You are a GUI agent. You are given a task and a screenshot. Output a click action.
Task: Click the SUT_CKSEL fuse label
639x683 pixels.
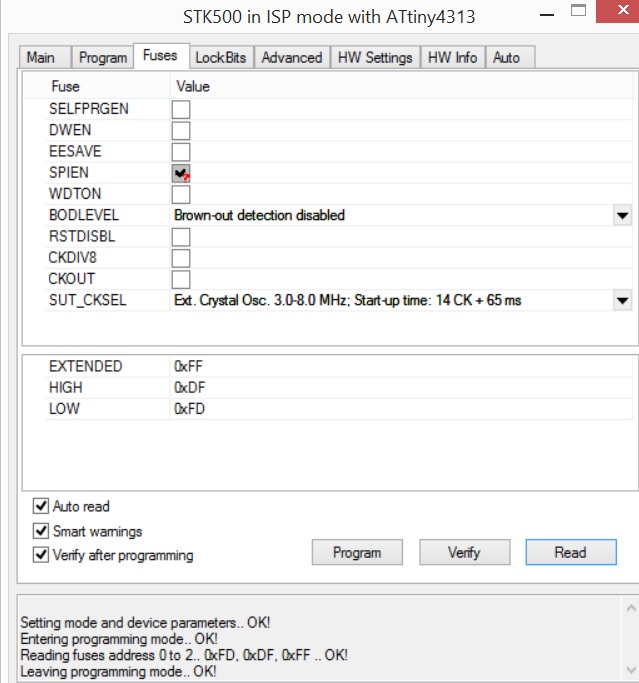88,301
